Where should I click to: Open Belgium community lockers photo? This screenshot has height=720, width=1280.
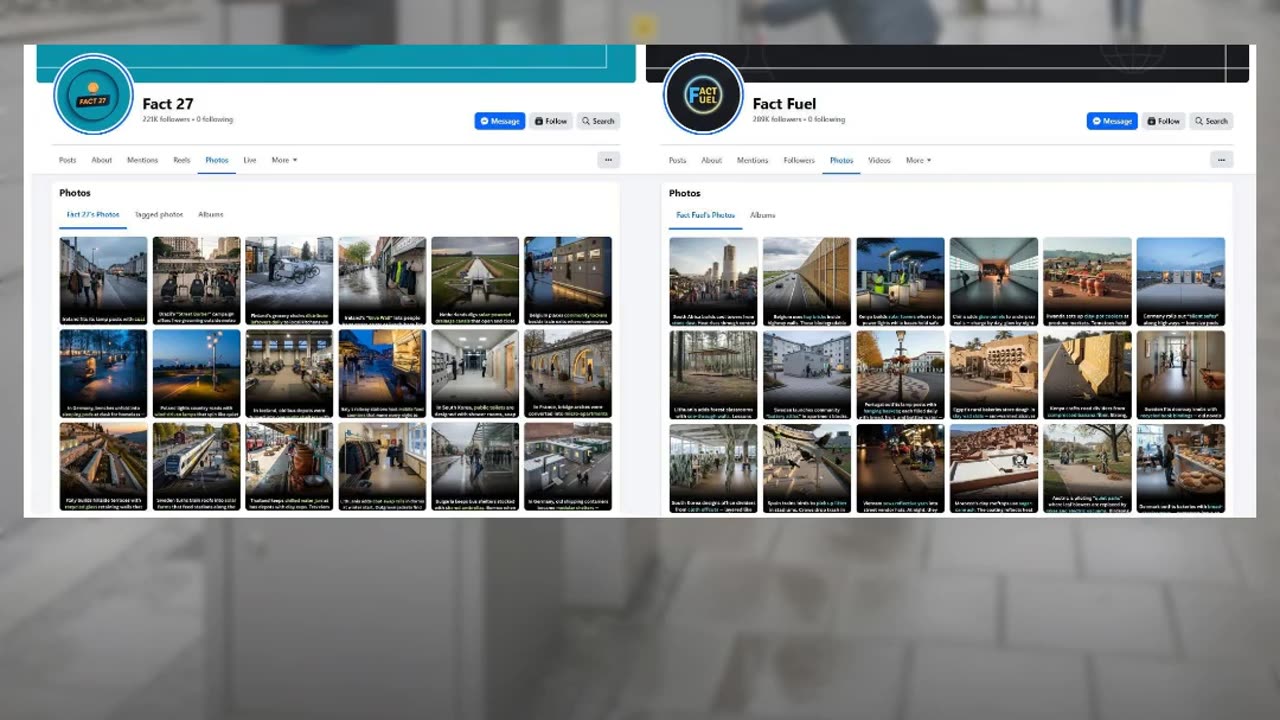coord(568,281)
